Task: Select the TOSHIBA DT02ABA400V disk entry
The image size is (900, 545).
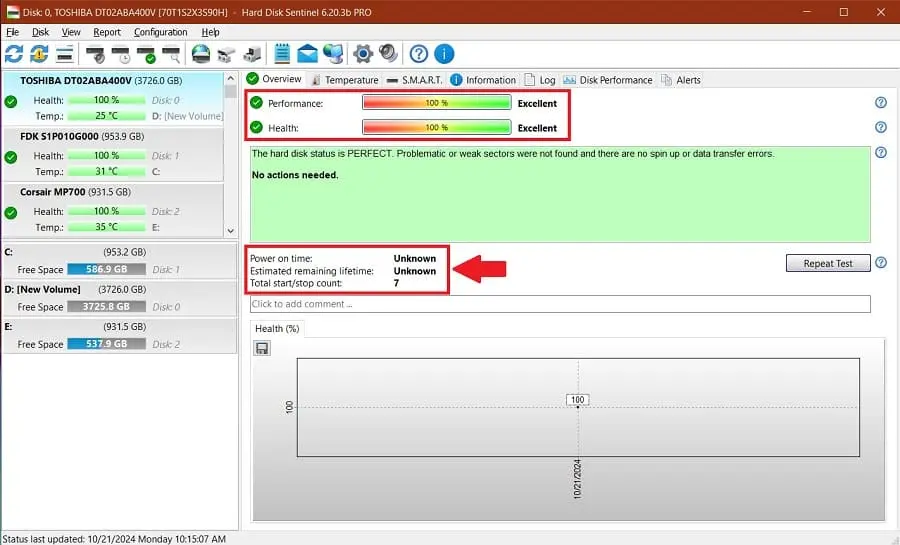Action: tap(113, 98)
